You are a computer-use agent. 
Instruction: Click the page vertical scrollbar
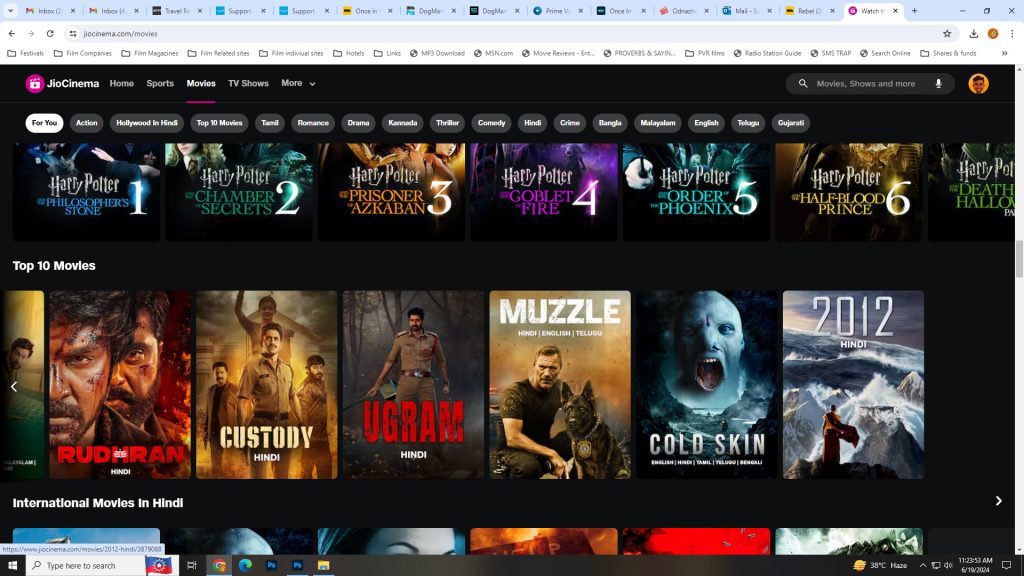[1019, 259]
